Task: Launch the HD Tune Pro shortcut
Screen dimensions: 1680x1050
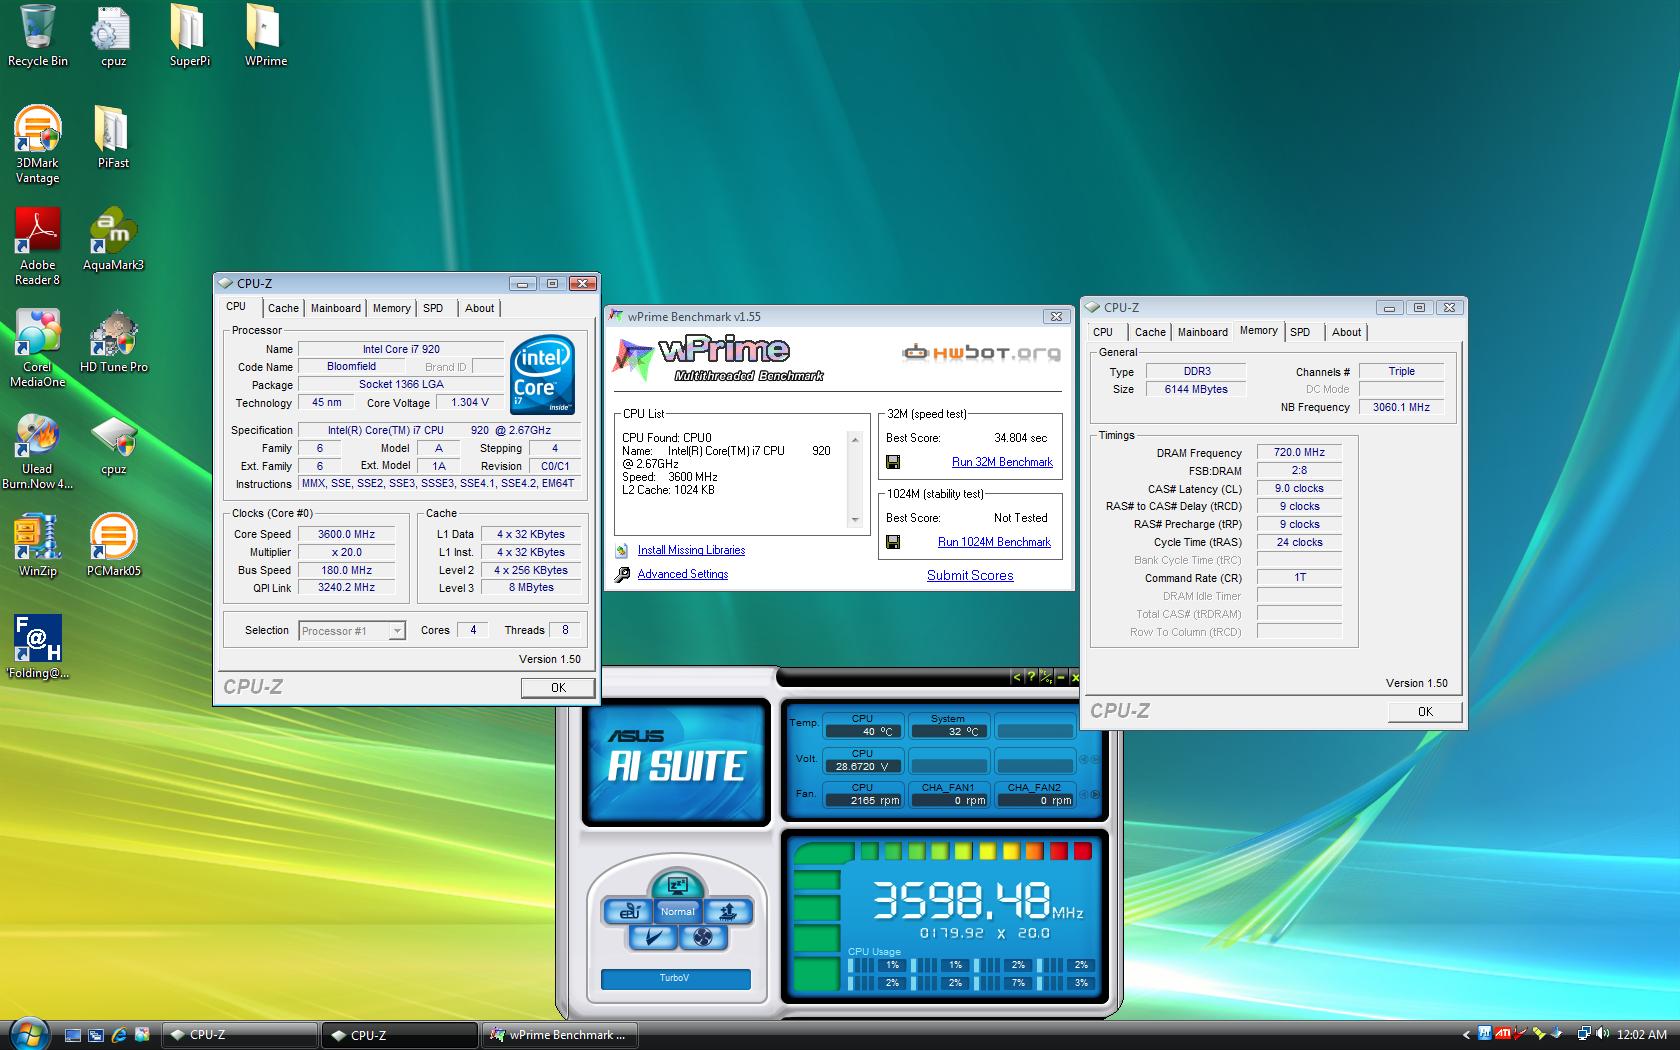Action: (x=113, y=342)
